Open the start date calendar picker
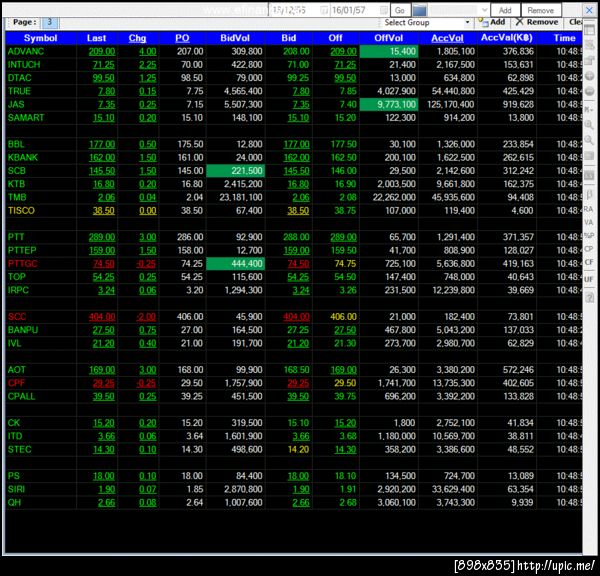 point(324,10)
